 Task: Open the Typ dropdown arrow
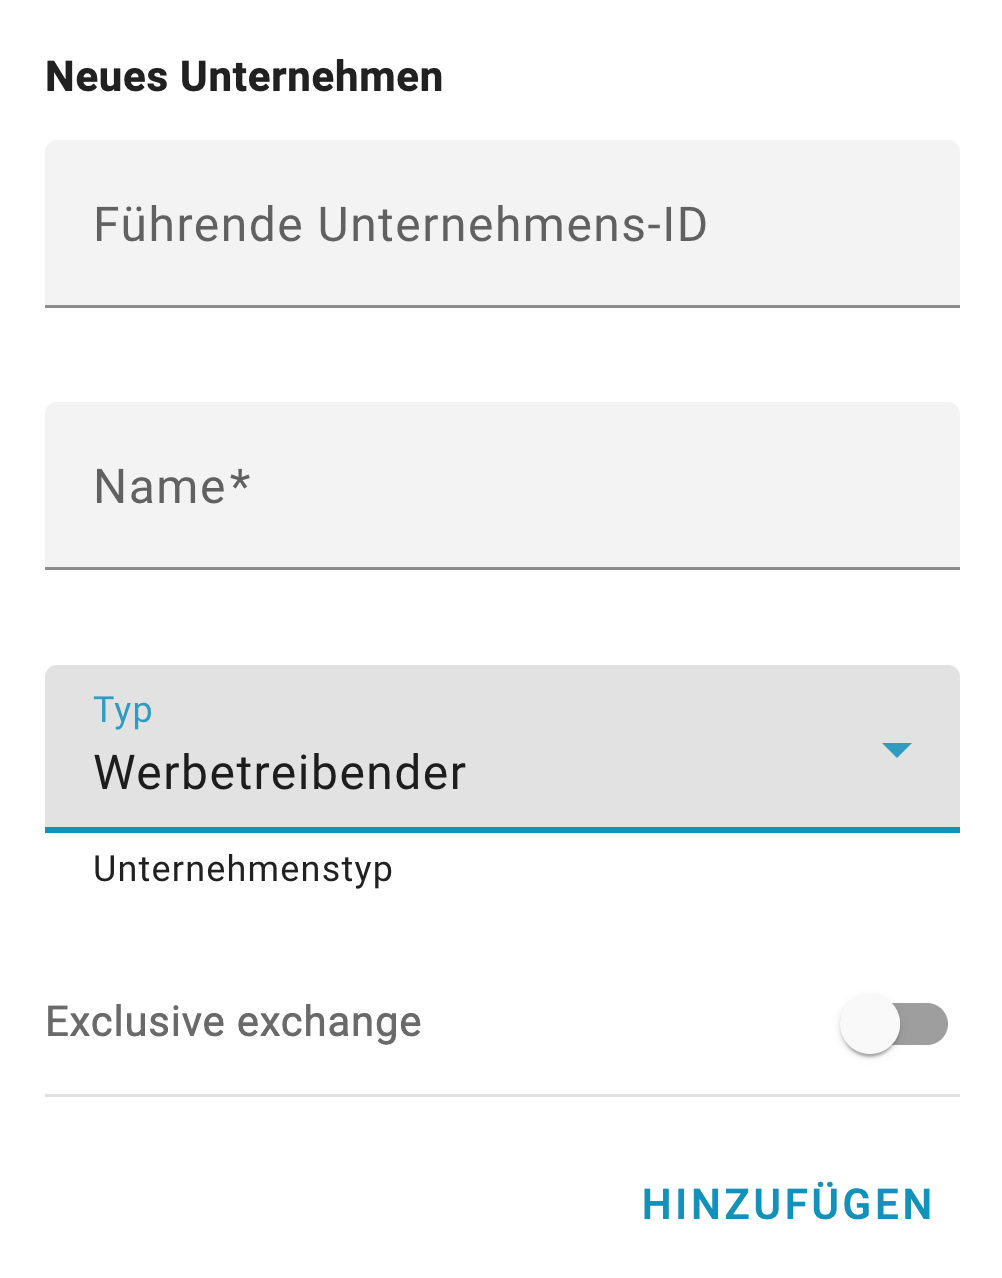coord(897,750)
